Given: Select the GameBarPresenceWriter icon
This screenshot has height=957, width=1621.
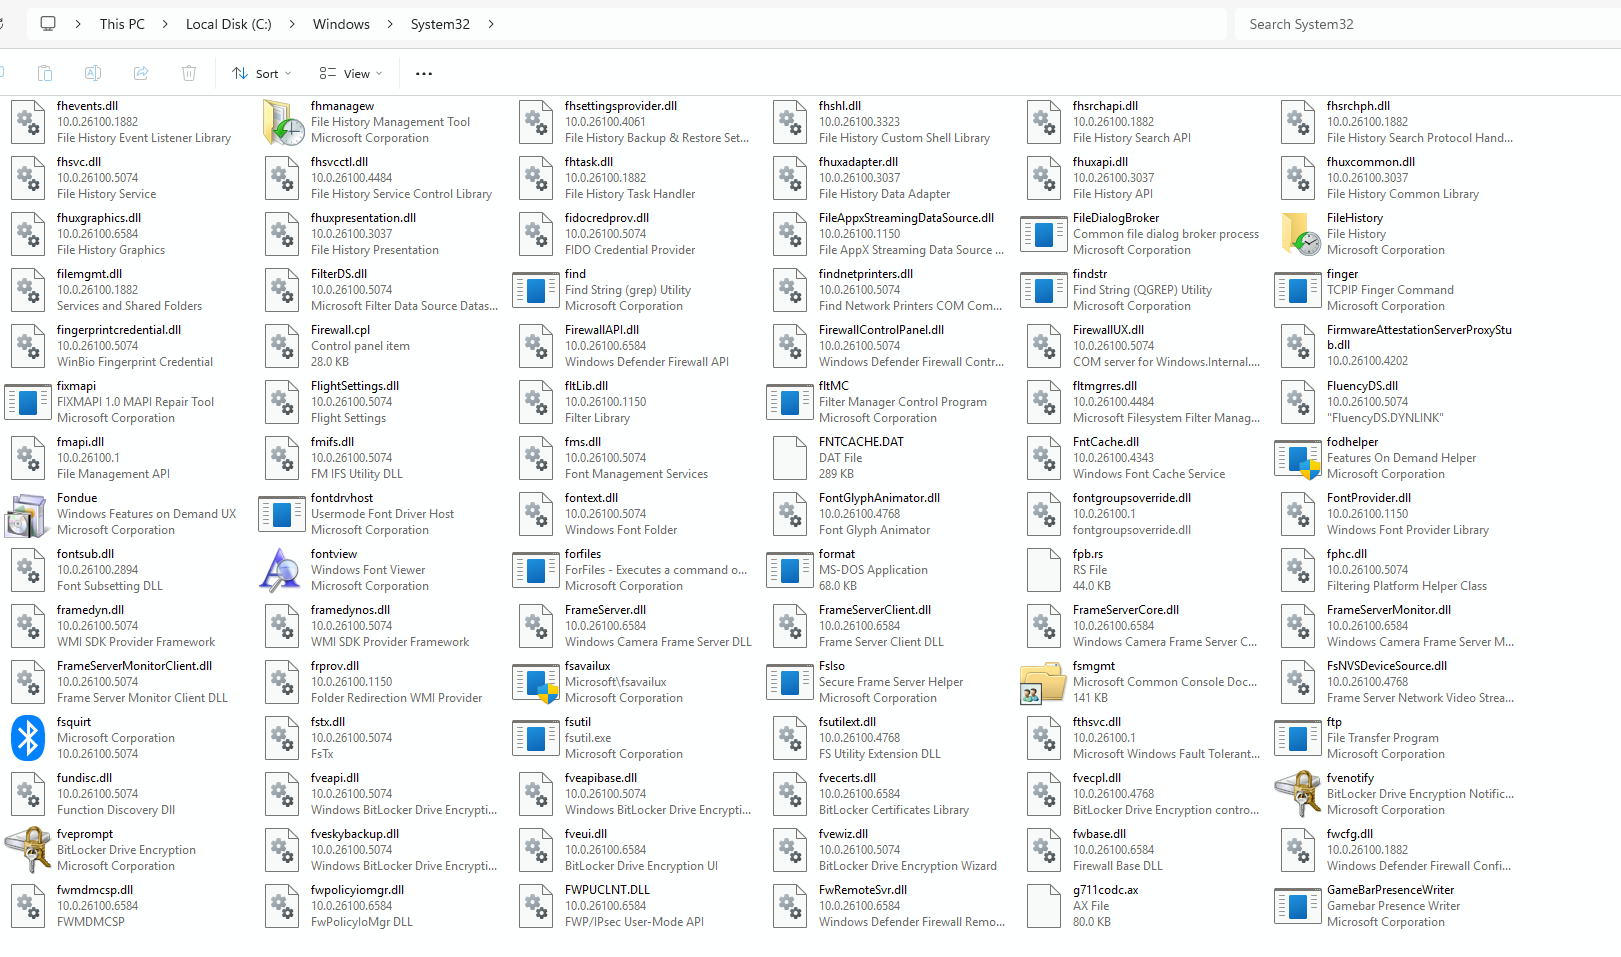Looking at the screenshot, I should [1298, 906].
